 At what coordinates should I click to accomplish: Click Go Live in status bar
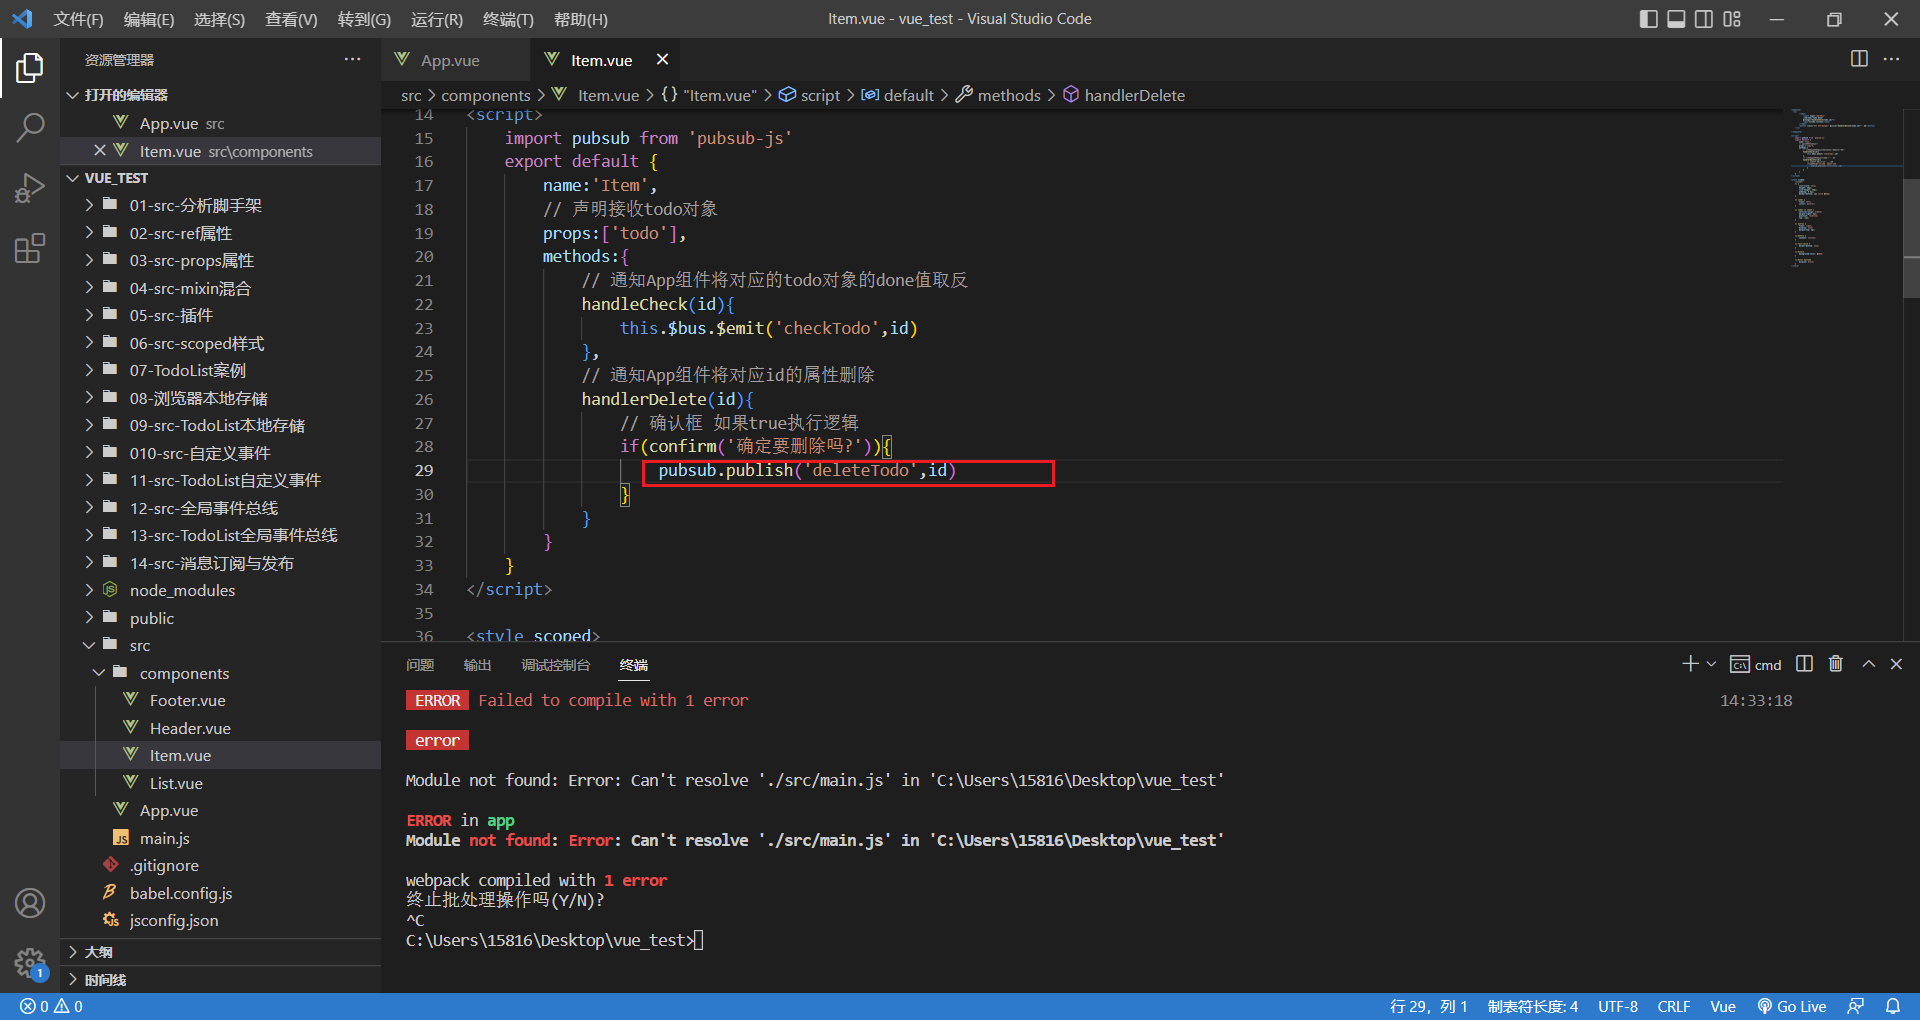tap(1792, 1006)
